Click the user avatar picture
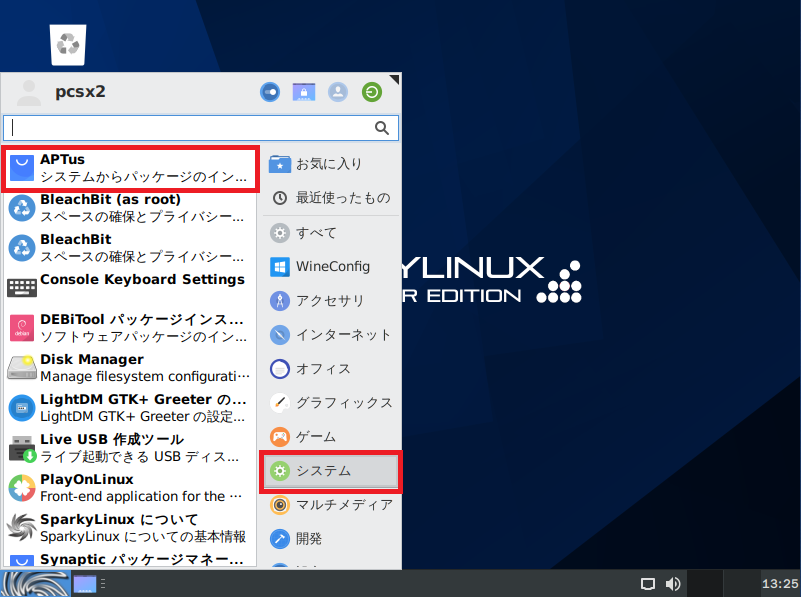The width and height of the screenshot is (801, 597). pos(29,92)
